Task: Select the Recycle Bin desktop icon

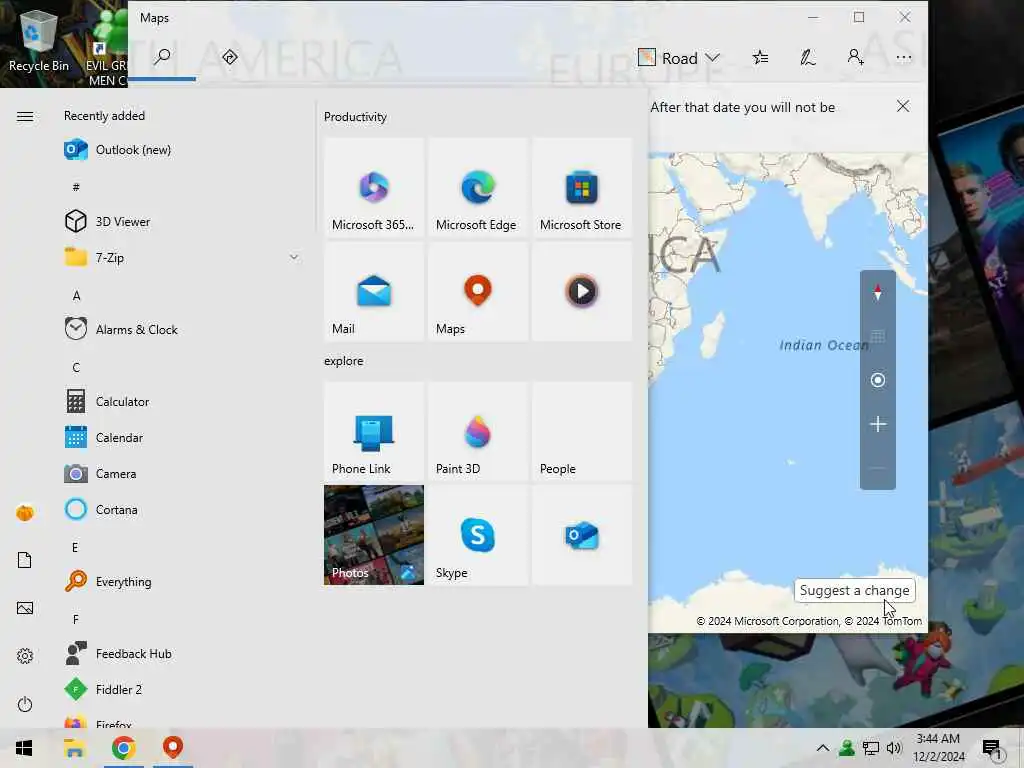Action: [x=39, y=40]
